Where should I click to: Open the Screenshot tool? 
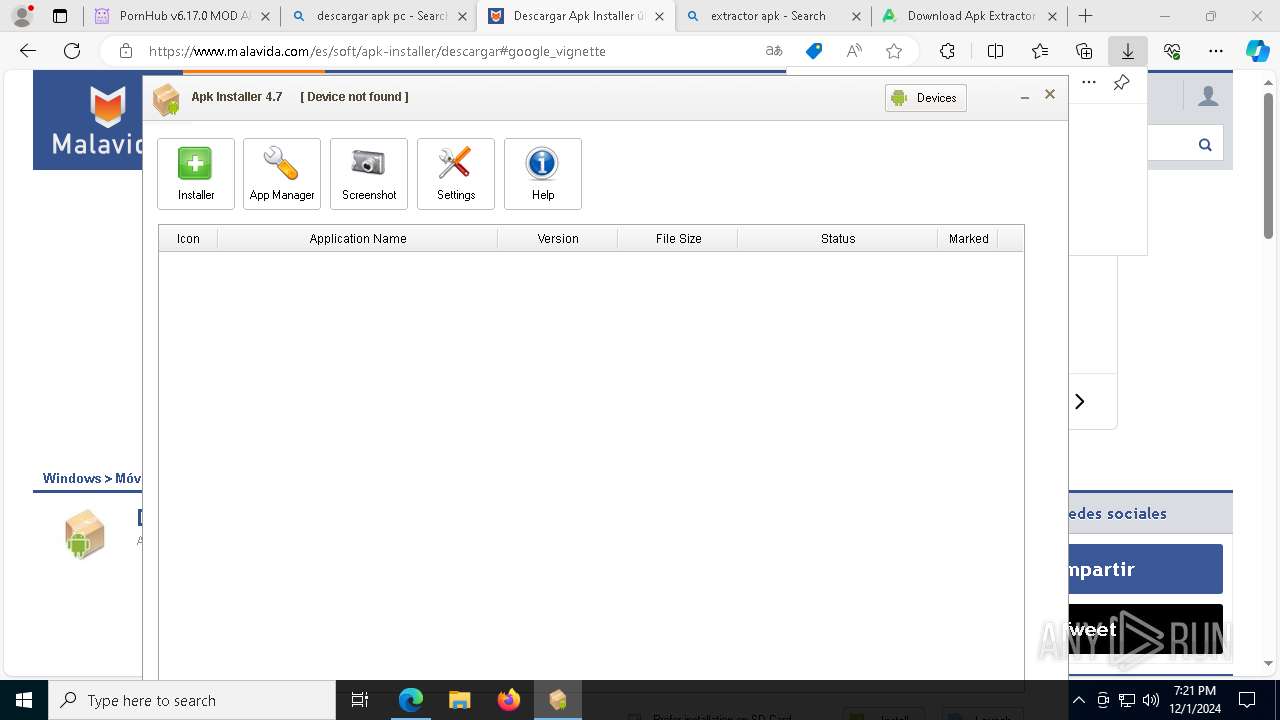[x=369, y=174]
